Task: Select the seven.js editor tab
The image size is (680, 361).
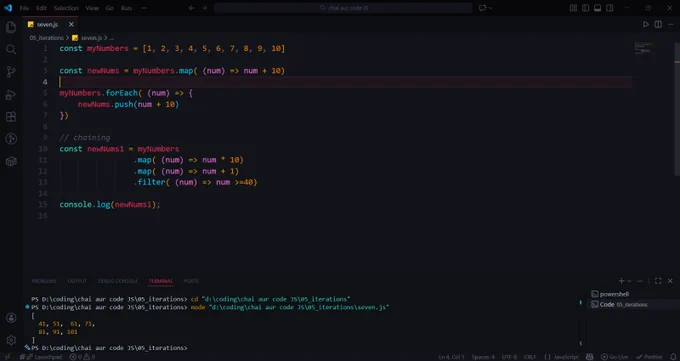Action: 51,24
